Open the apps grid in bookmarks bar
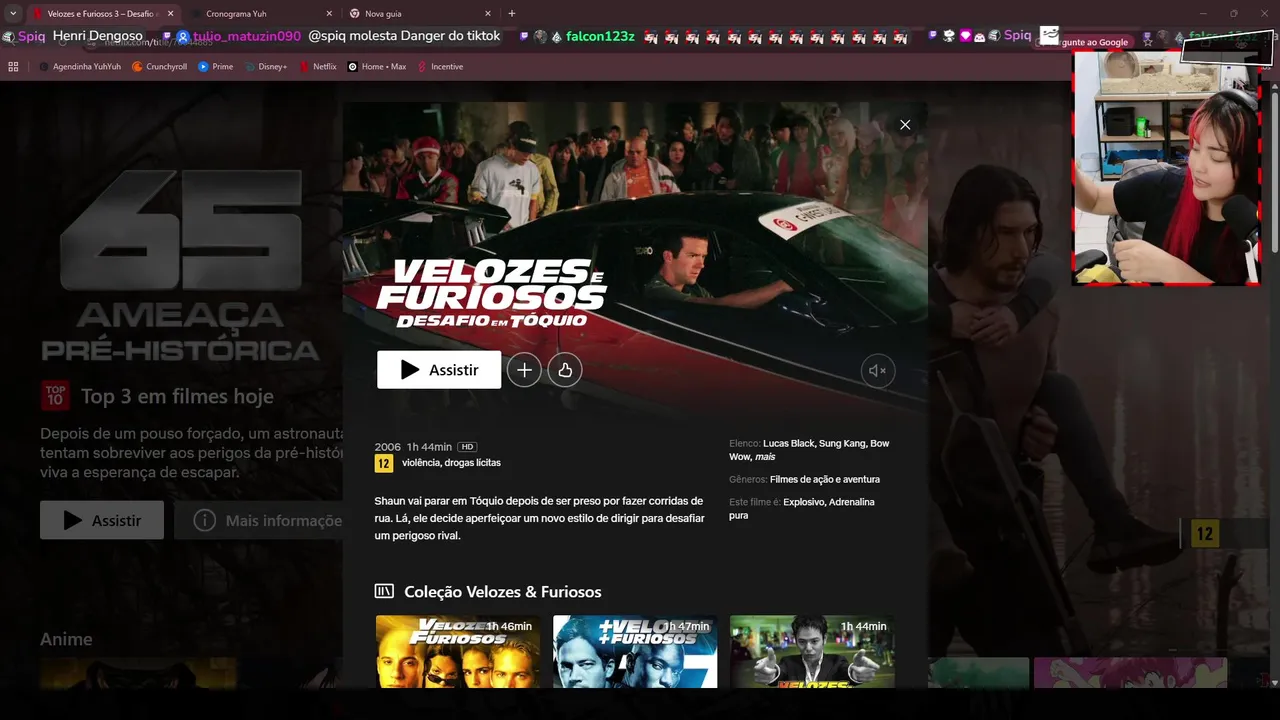Screen dimensions: 1280x720 click(x=13, y=67)
